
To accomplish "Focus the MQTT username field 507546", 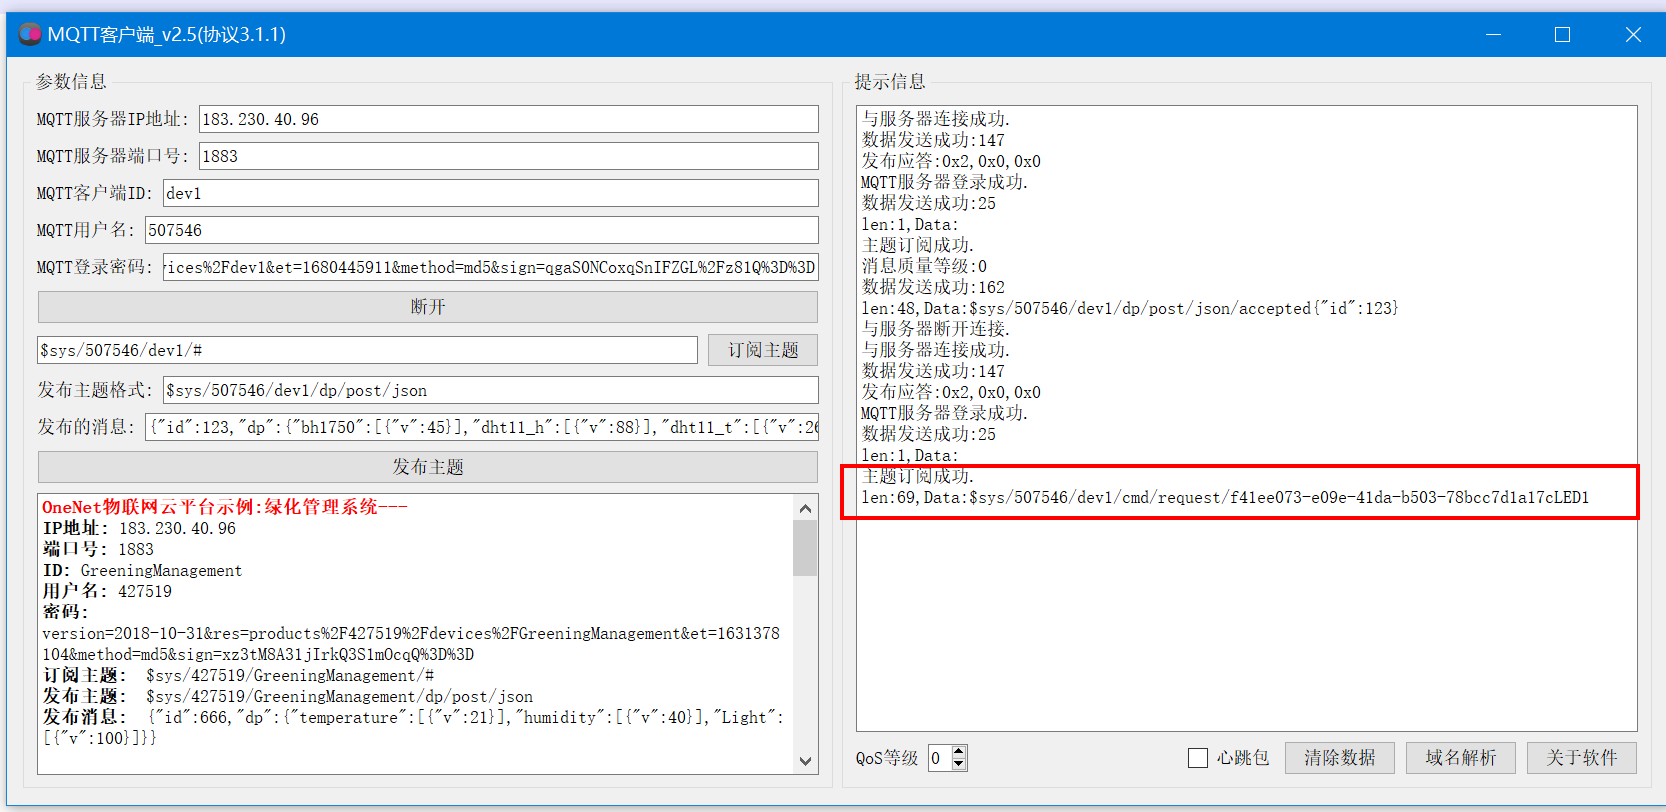I will coord(481,230).
